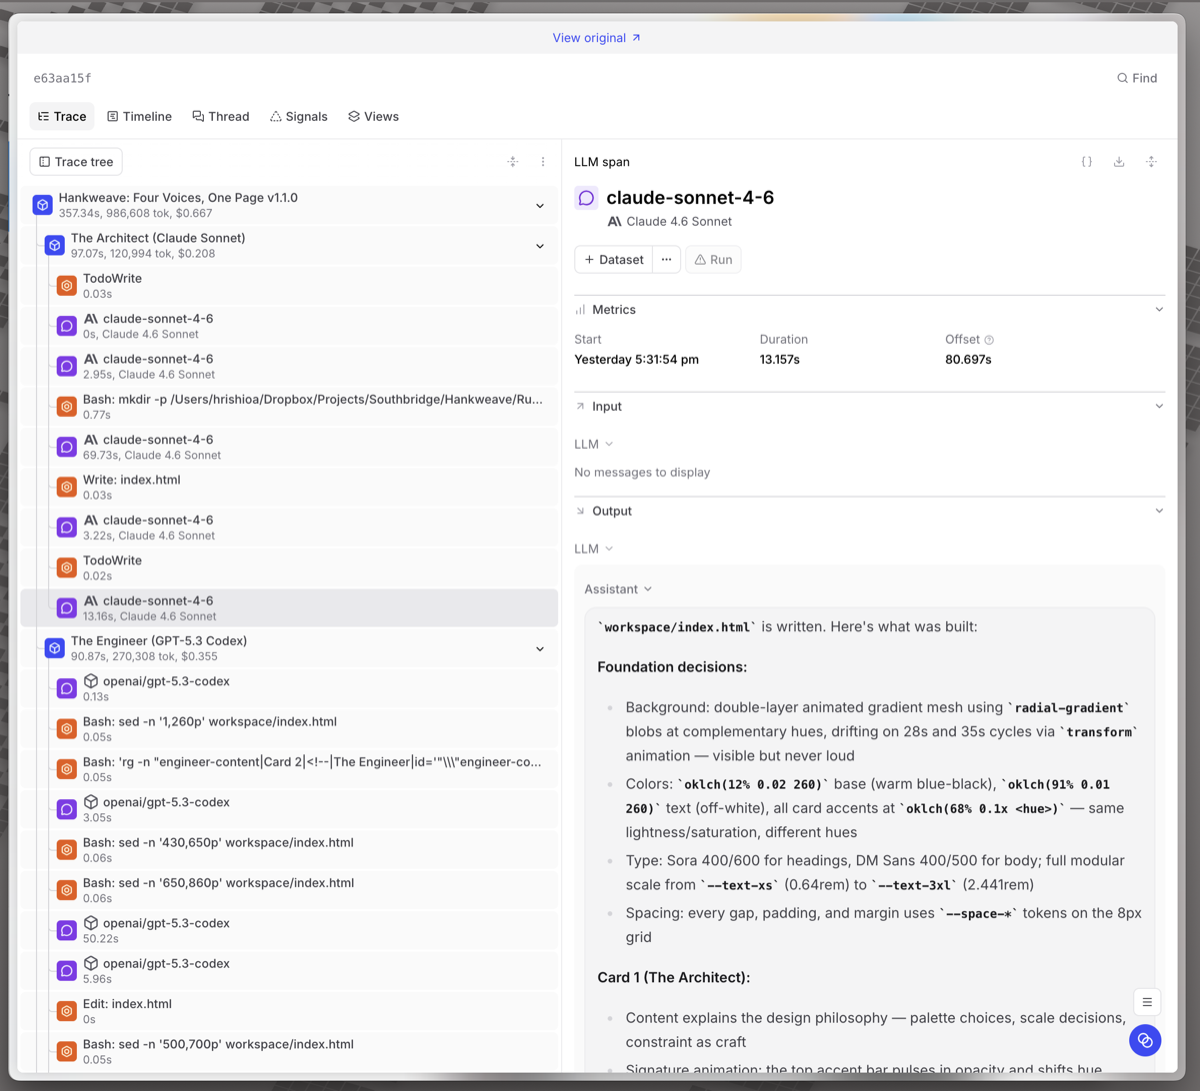This screenshot has width=1200, height=1091.
Task: Open the ellipsis menu beside Dataset
Action: click(666, 260)
